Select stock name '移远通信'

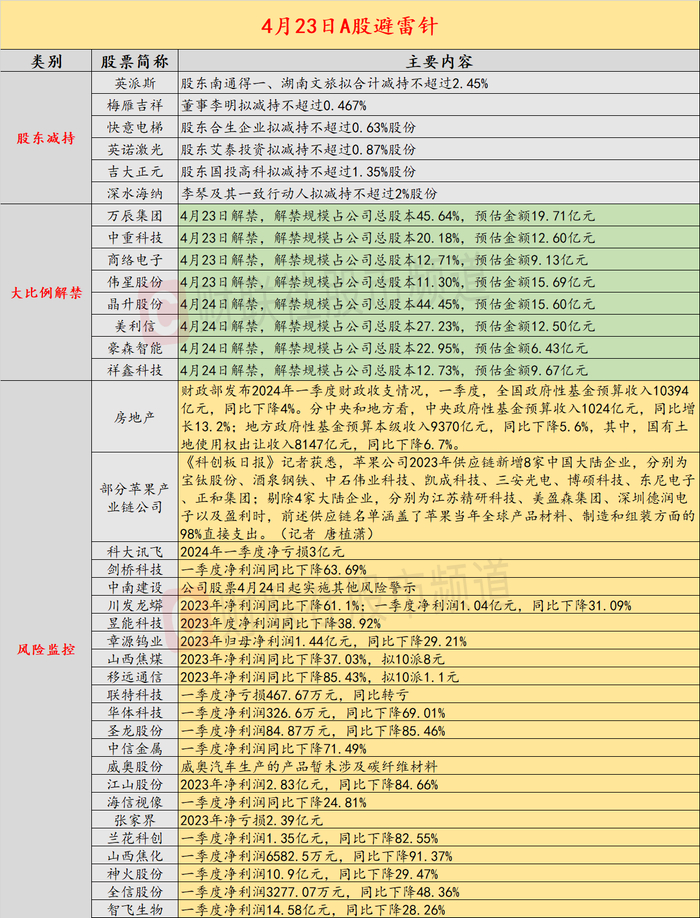coord(135,677)
